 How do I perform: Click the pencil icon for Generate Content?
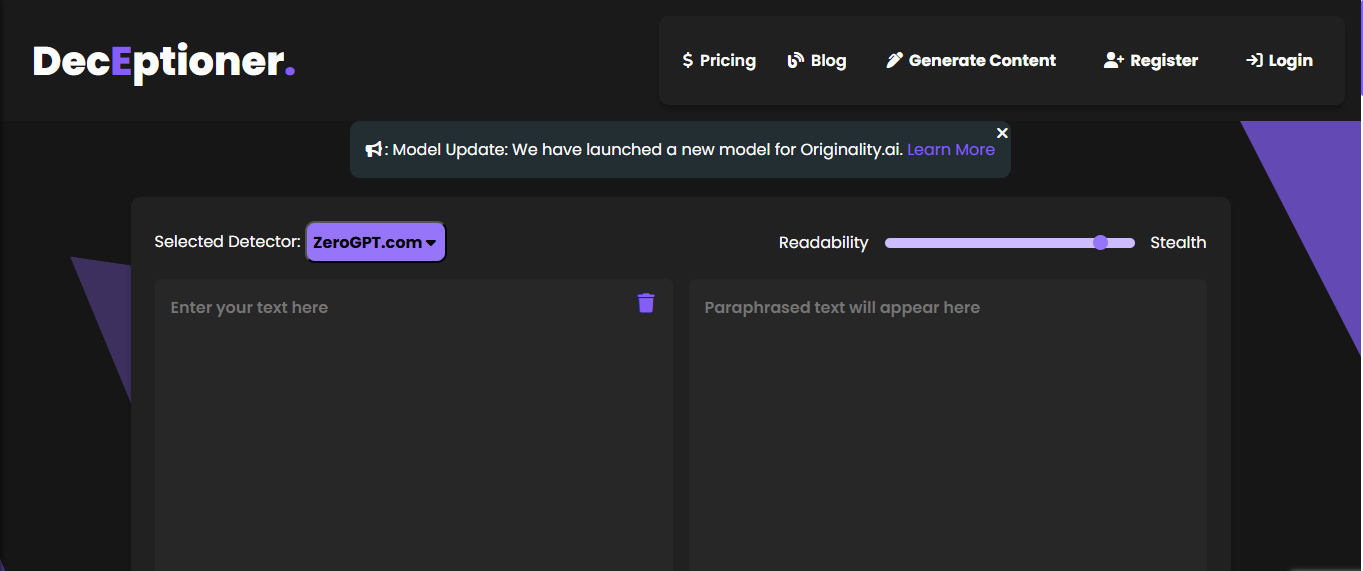click(894, 61)
